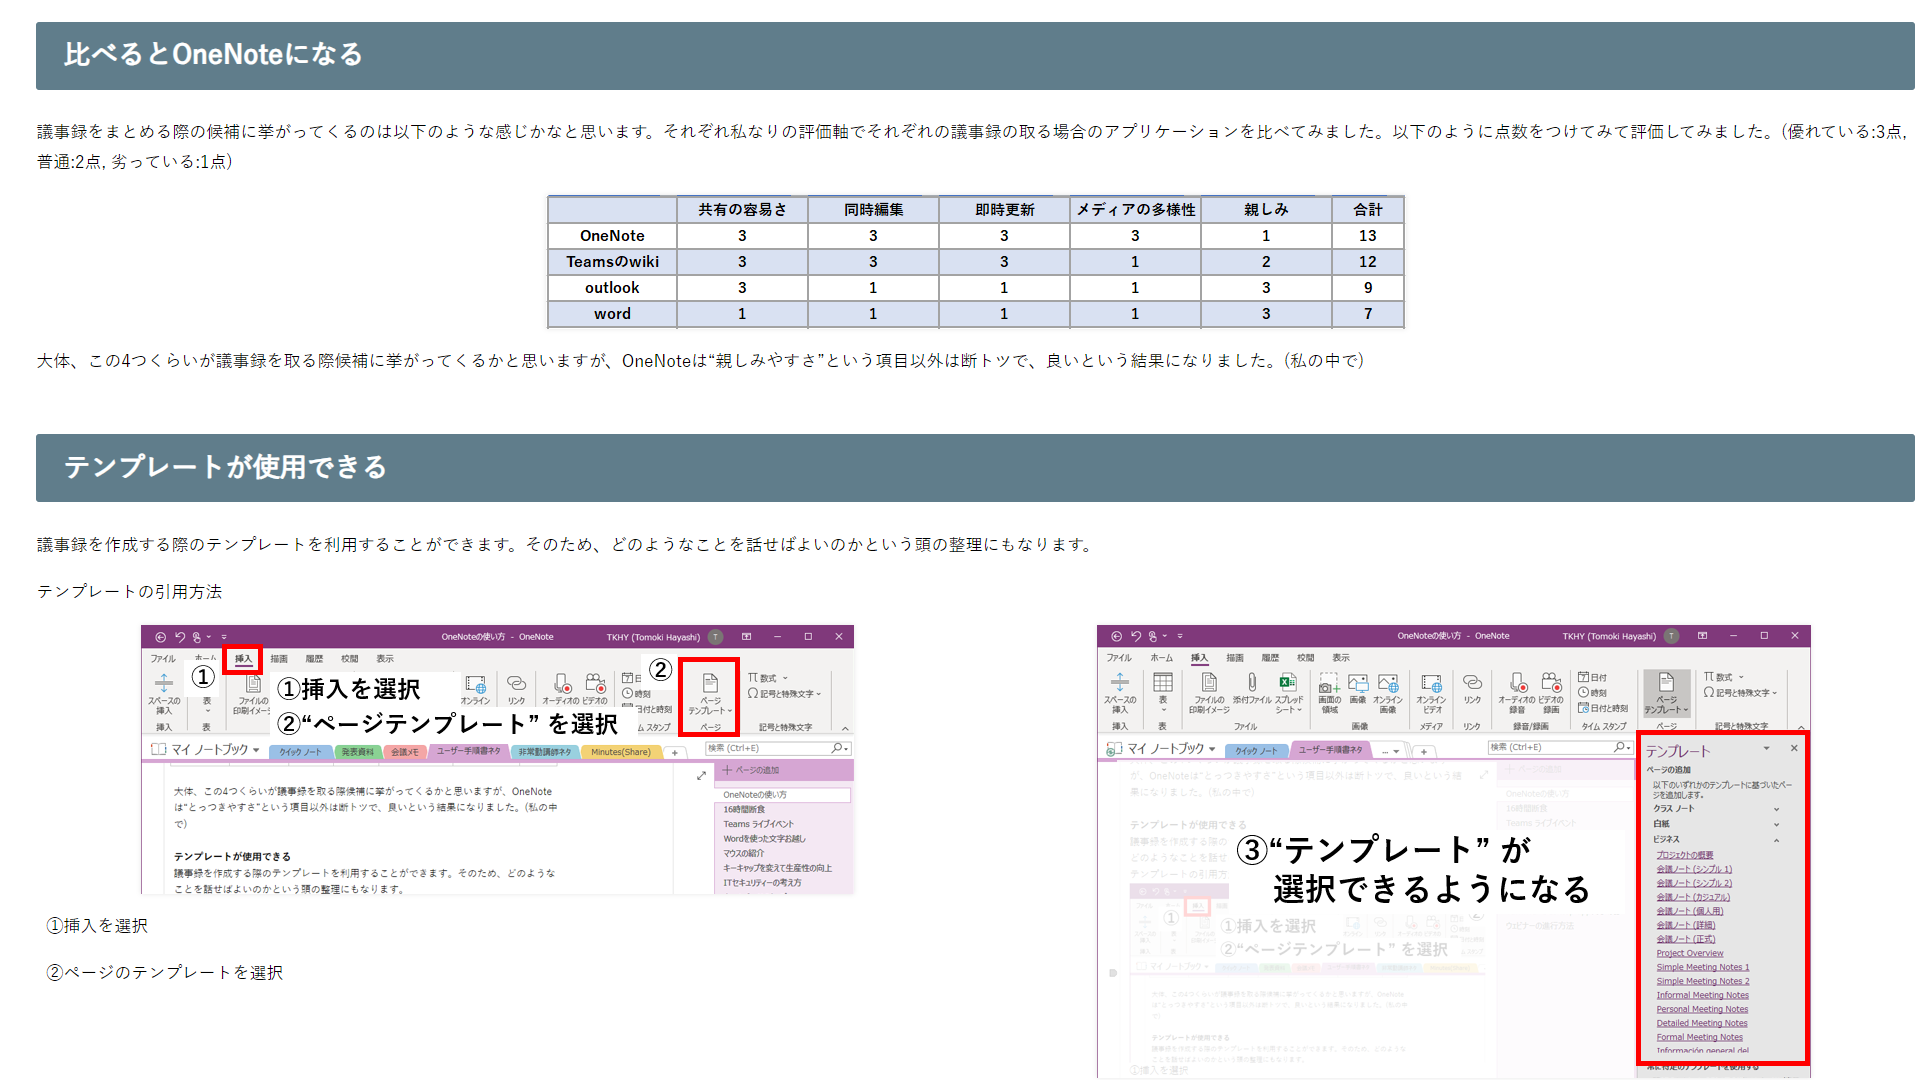1928x1080 pixels.
Task: Select the 会議メモ section tab
Action: [405, 752]
